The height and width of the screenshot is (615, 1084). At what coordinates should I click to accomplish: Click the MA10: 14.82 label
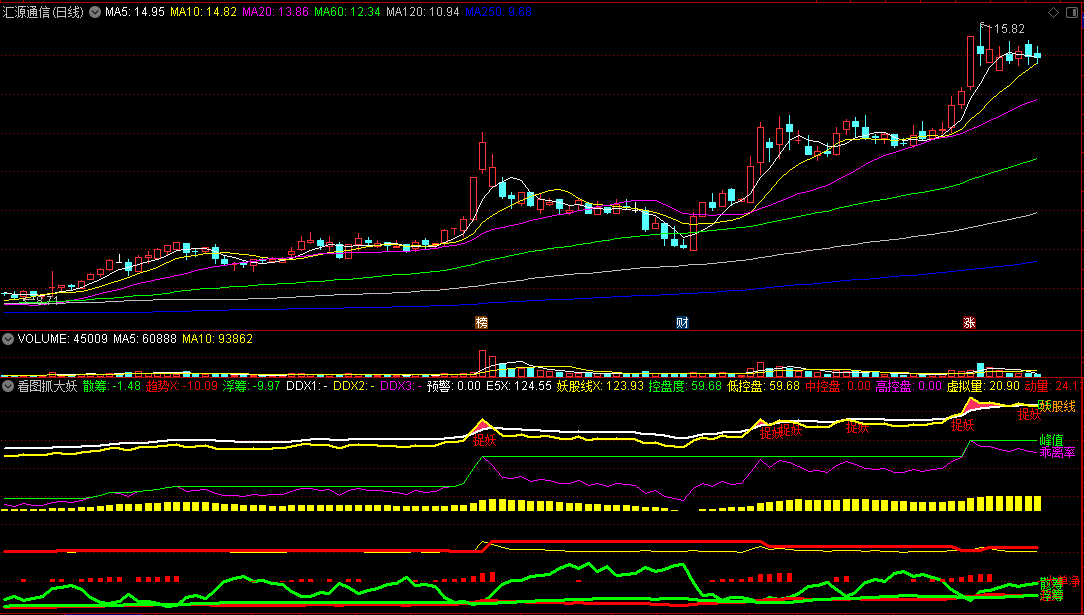[x=203, y=12]
